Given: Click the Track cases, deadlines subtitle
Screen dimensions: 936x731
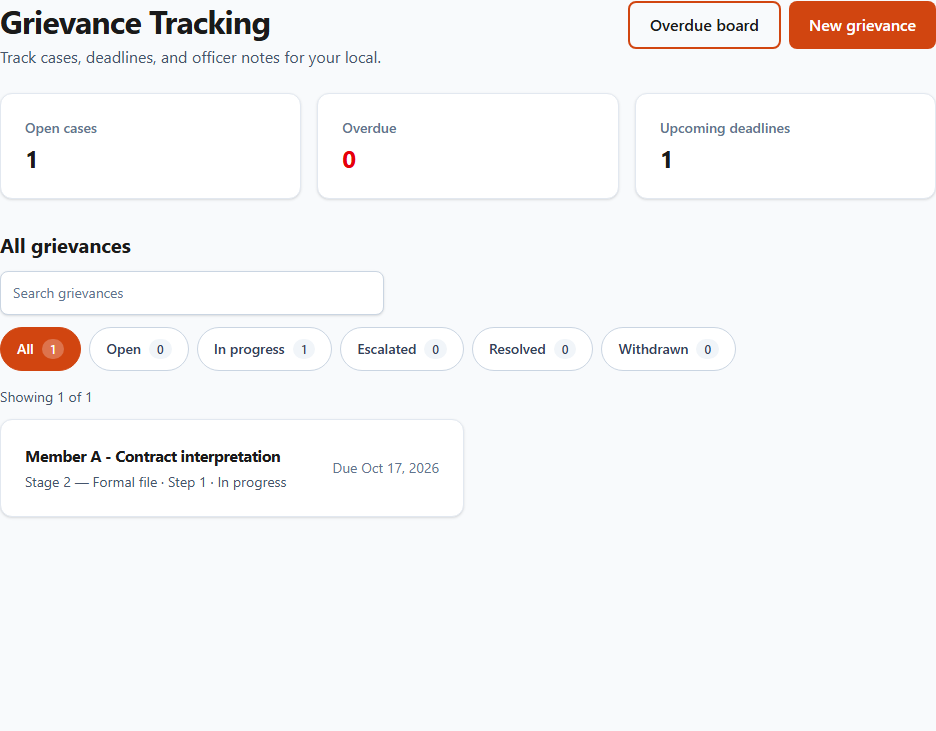Looking at the screenshot, I should [x=190, y=58].
